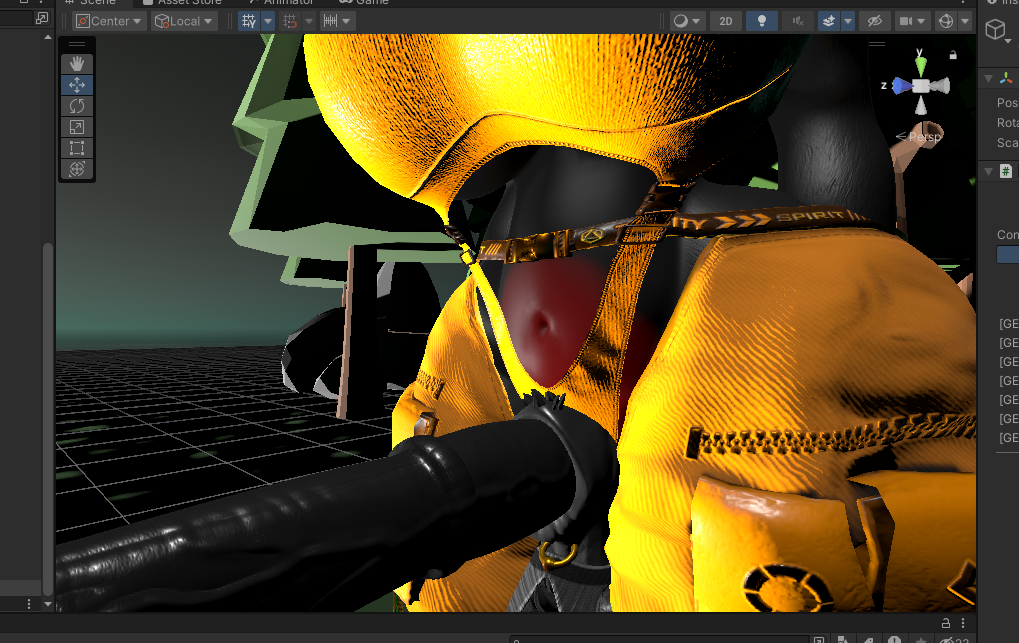Select the Move tool
The height and width of the screenshot is (643, 1019).
[x=77, y=85]
